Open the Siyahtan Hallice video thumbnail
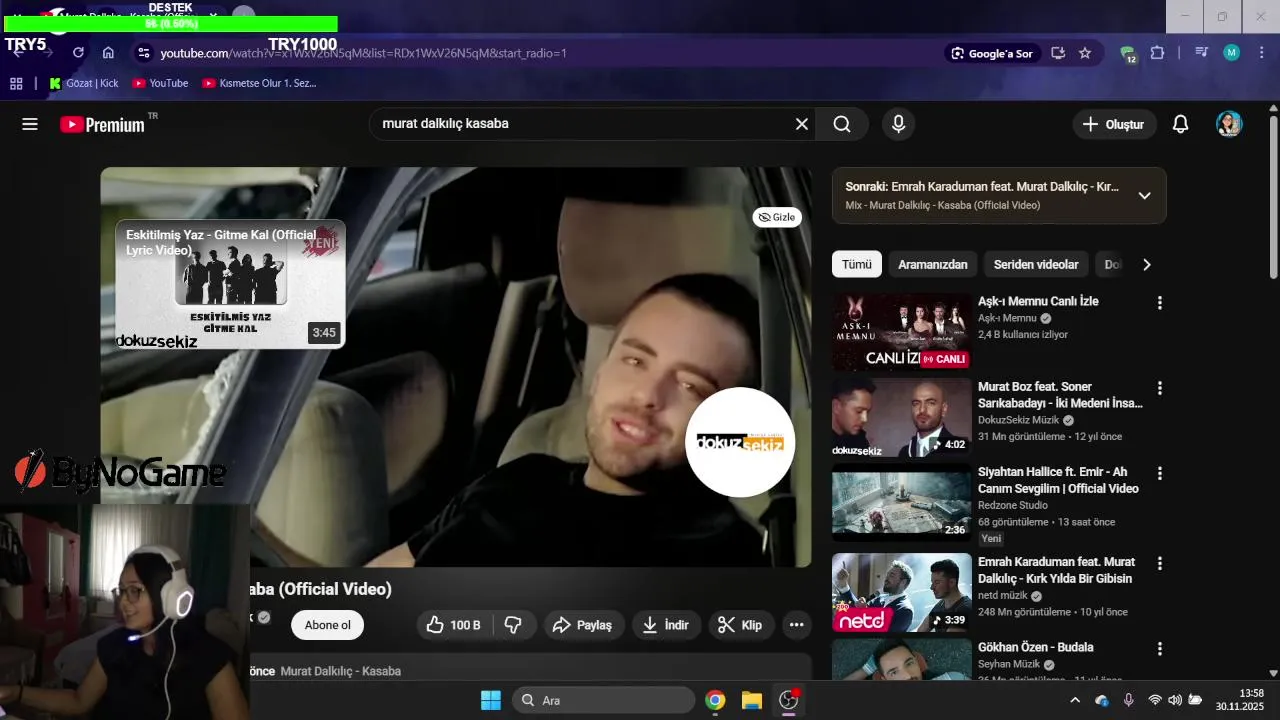This screenshot has height=720, width=1280. (x=902, y=503)
